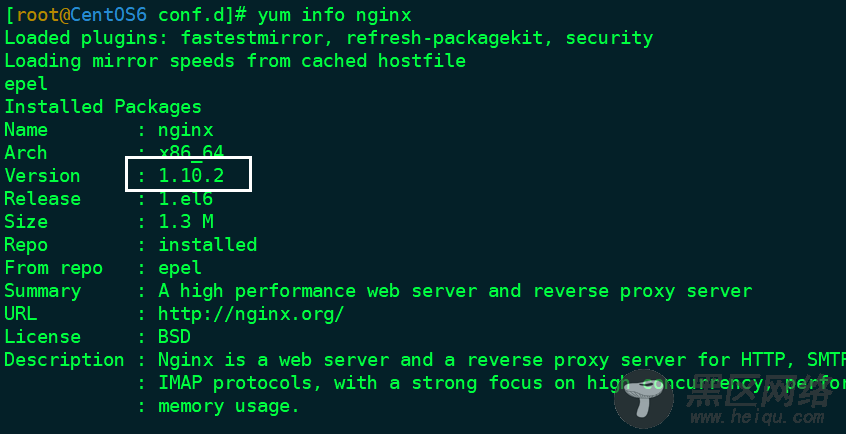Click the 'From repo' epel value

[x=180, y=268]
